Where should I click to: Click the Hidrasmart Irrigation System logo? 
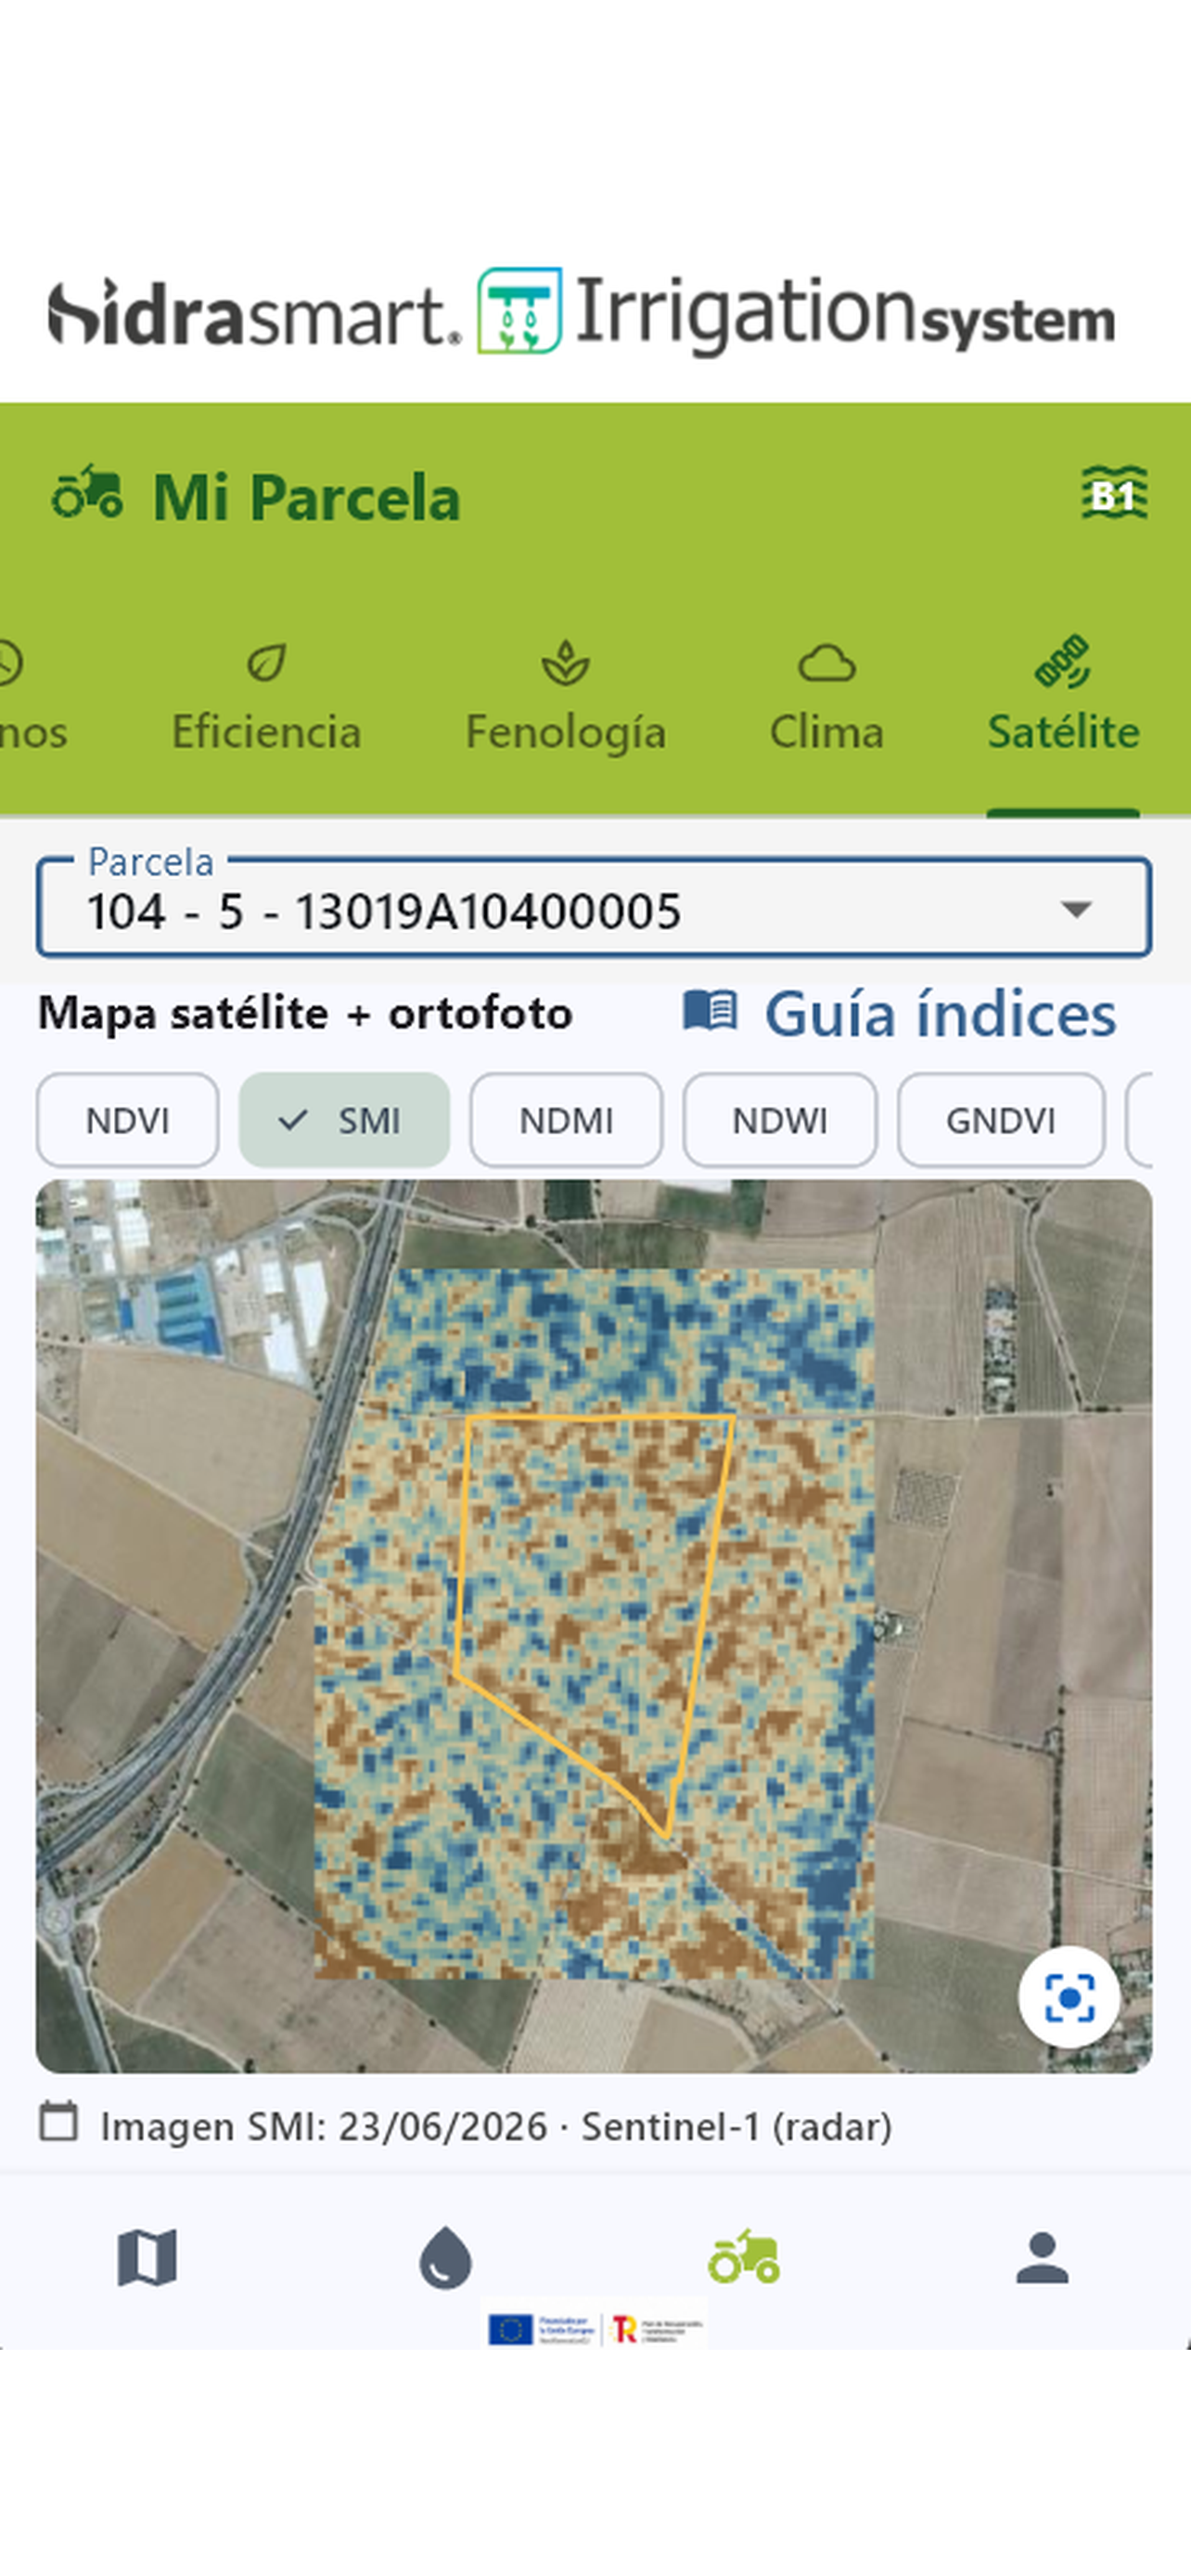point(581,312)
